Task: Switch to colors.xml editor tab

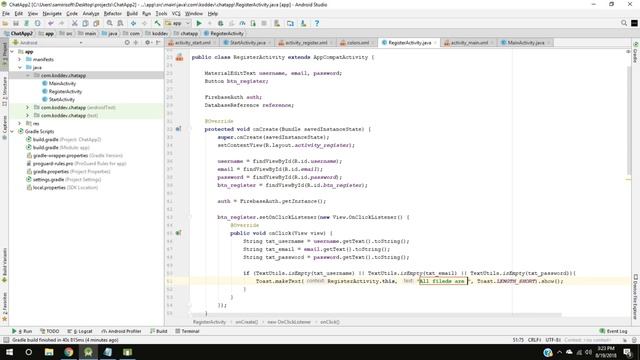Action: point(358,42)
